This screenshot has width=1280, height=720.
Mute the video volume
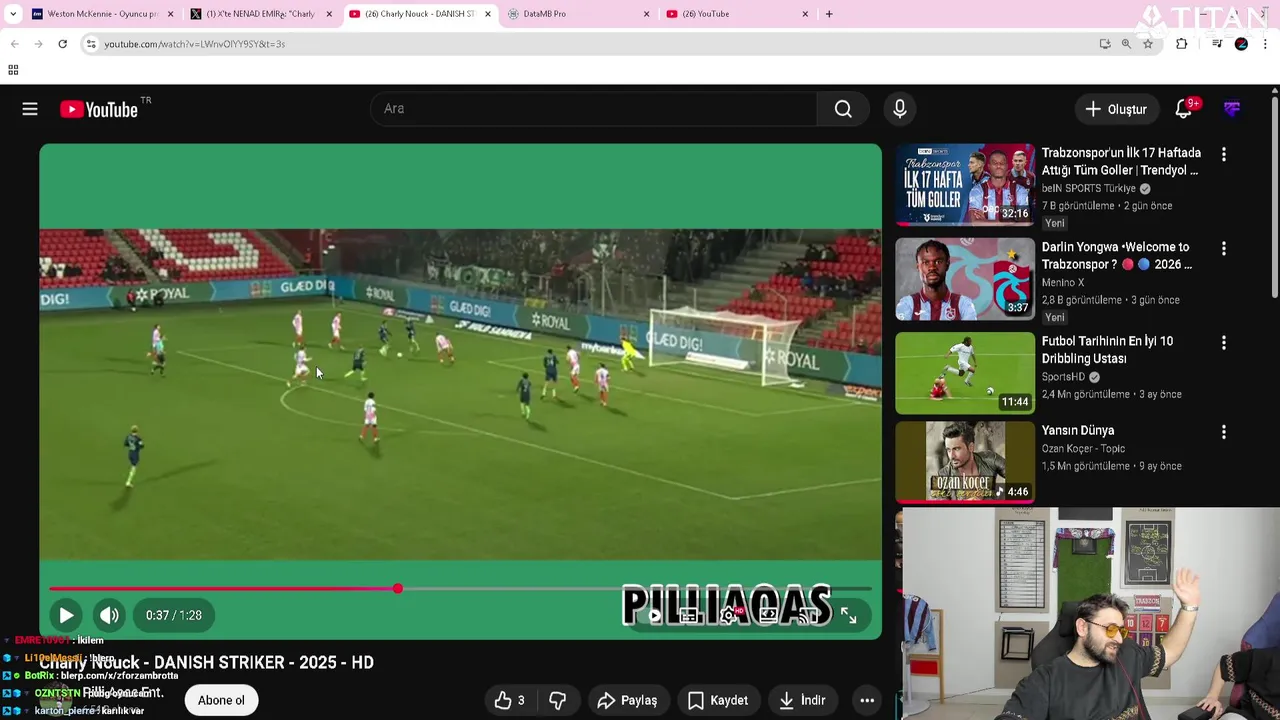click(109, 615)
